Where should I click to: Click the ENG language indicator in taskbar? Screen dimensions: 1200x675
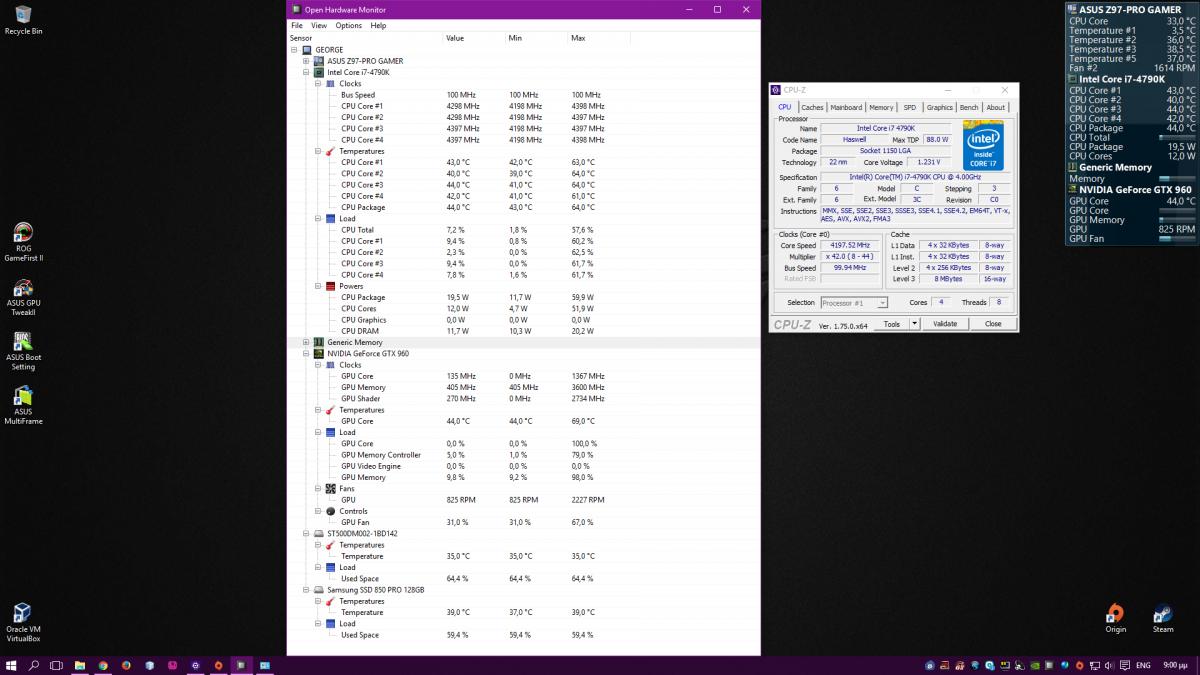tap(1143, 665)
